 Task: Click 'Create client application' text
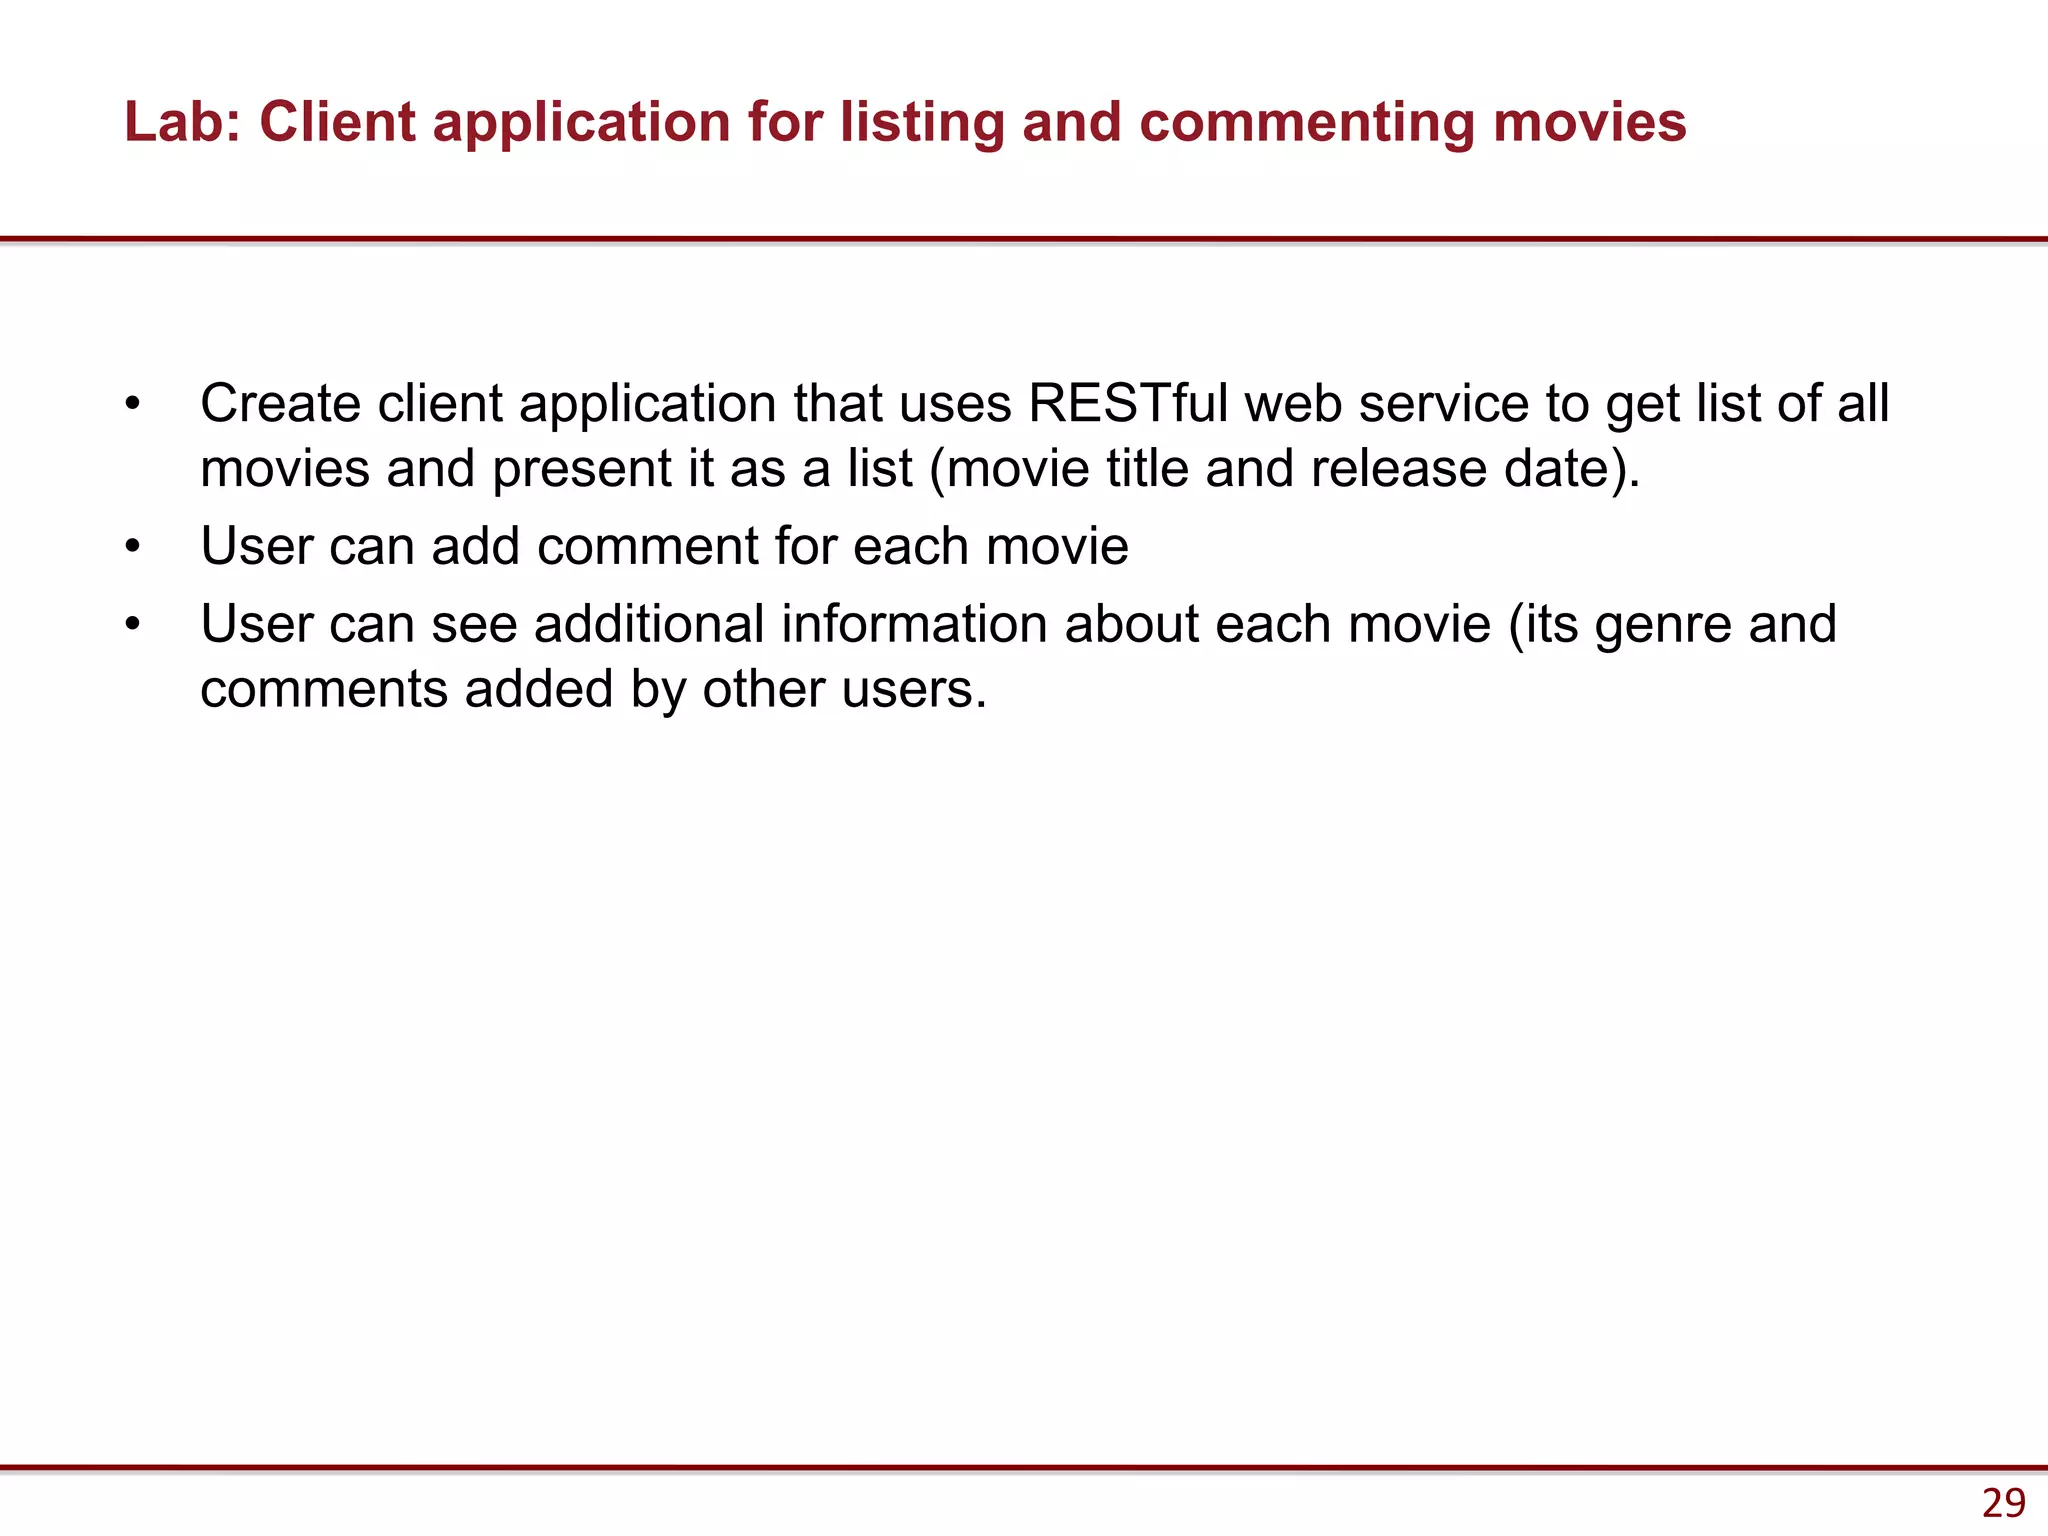click(x=489, y=404)
